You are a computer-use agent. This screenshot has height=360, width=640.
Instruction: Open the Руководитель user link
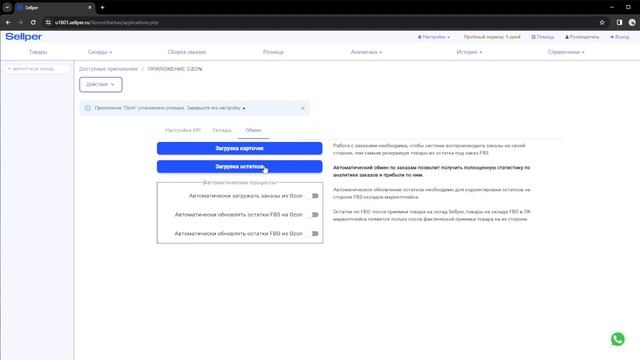[582, 37]
